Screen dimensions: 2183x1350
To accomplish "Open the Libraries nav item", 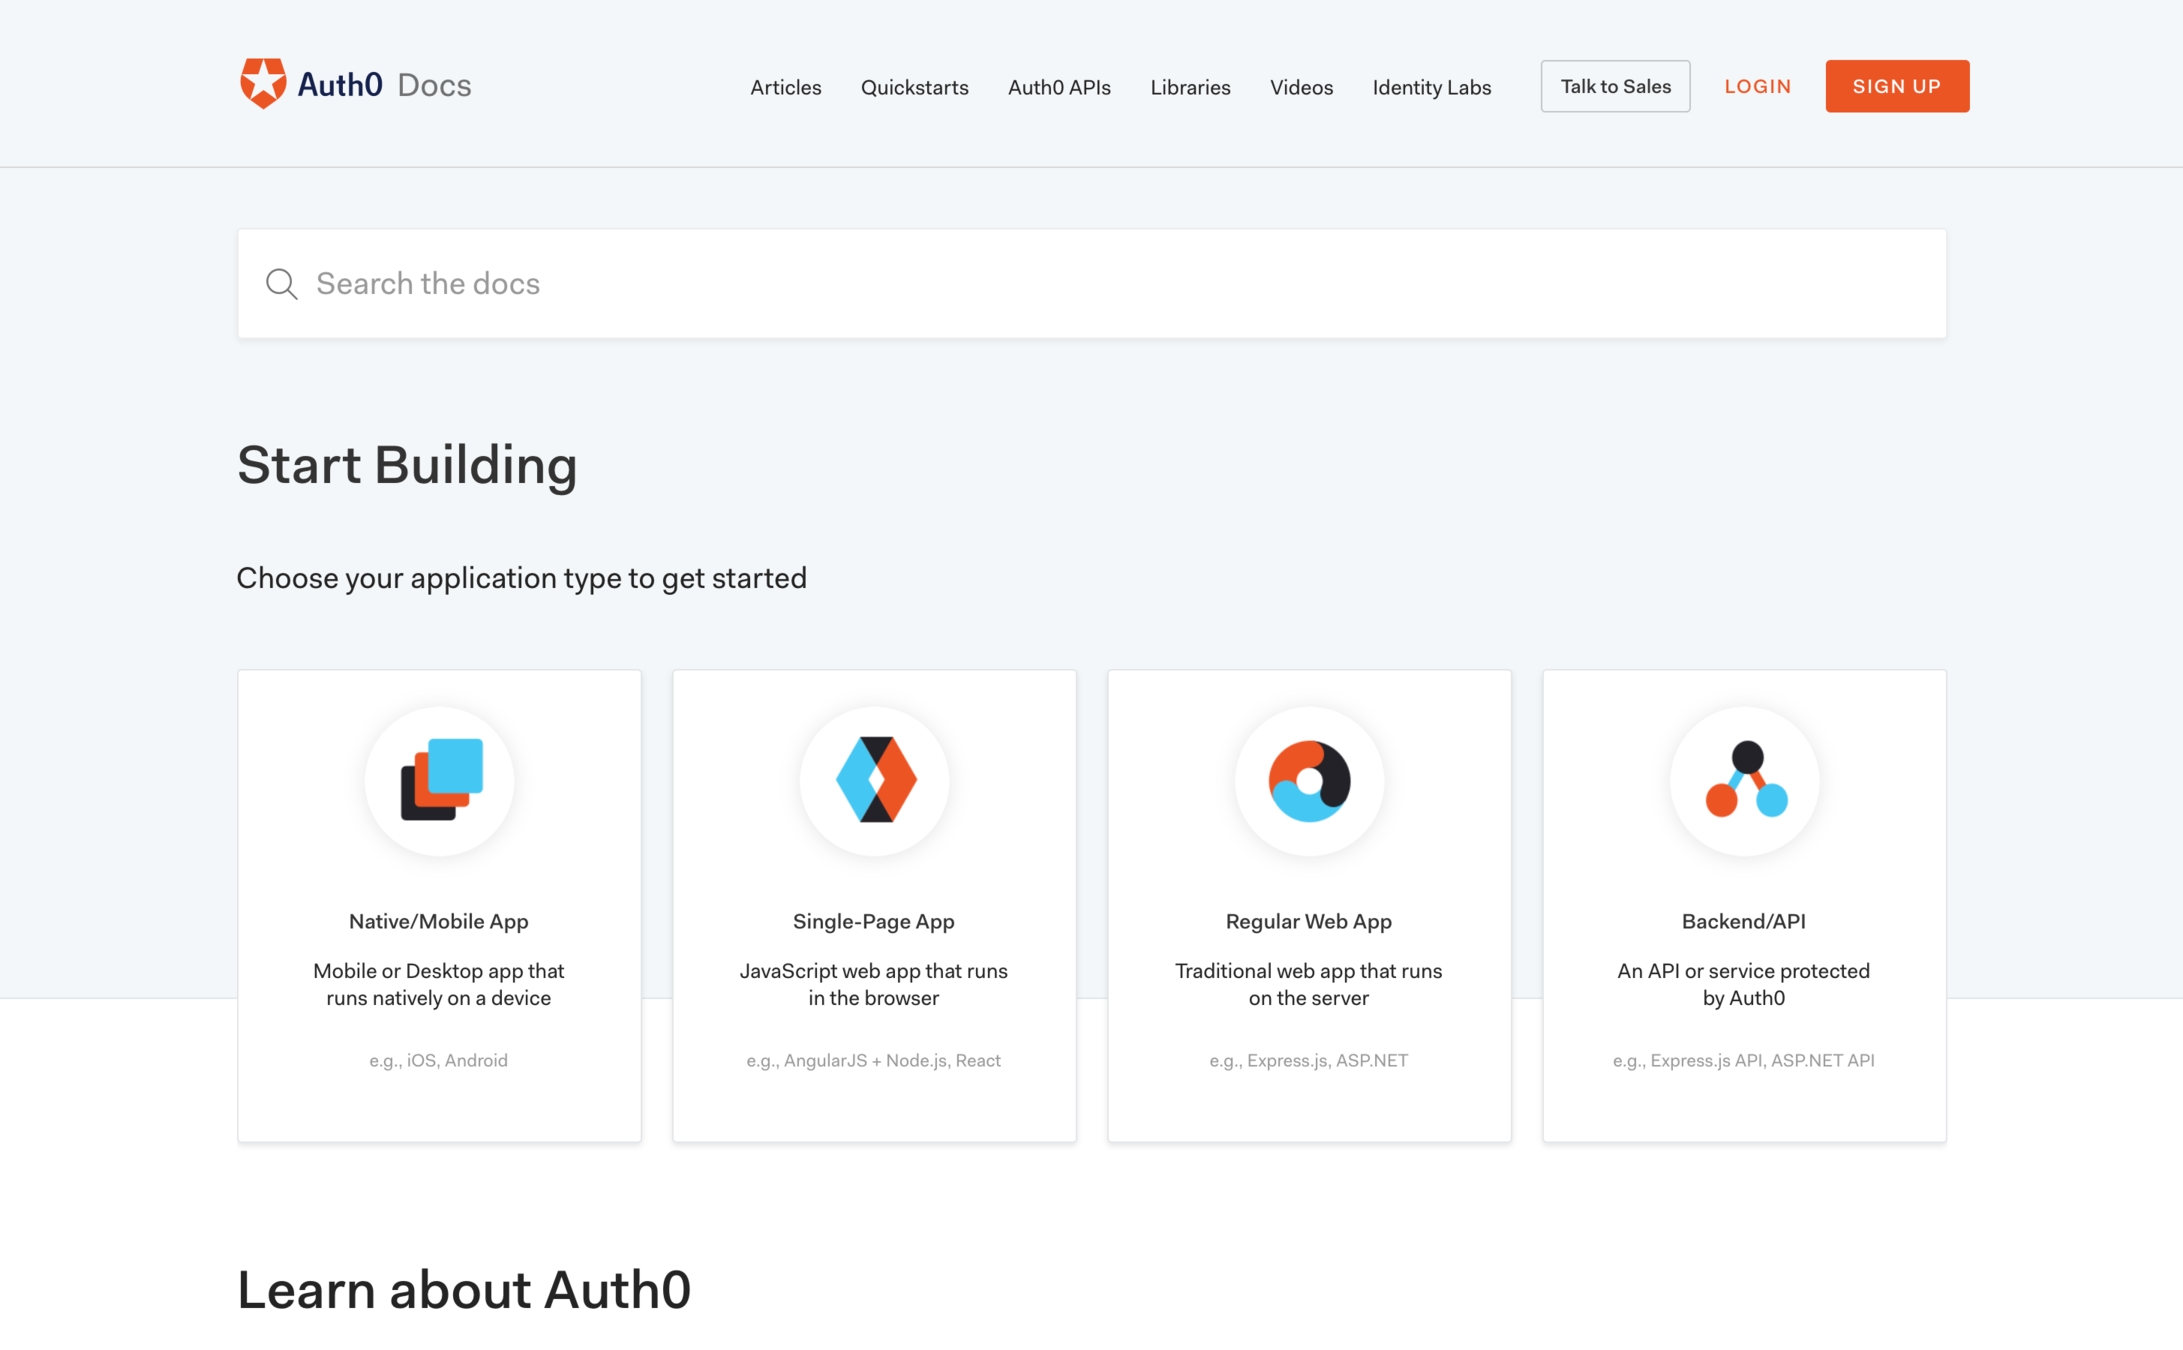I will pos(1190,87).
